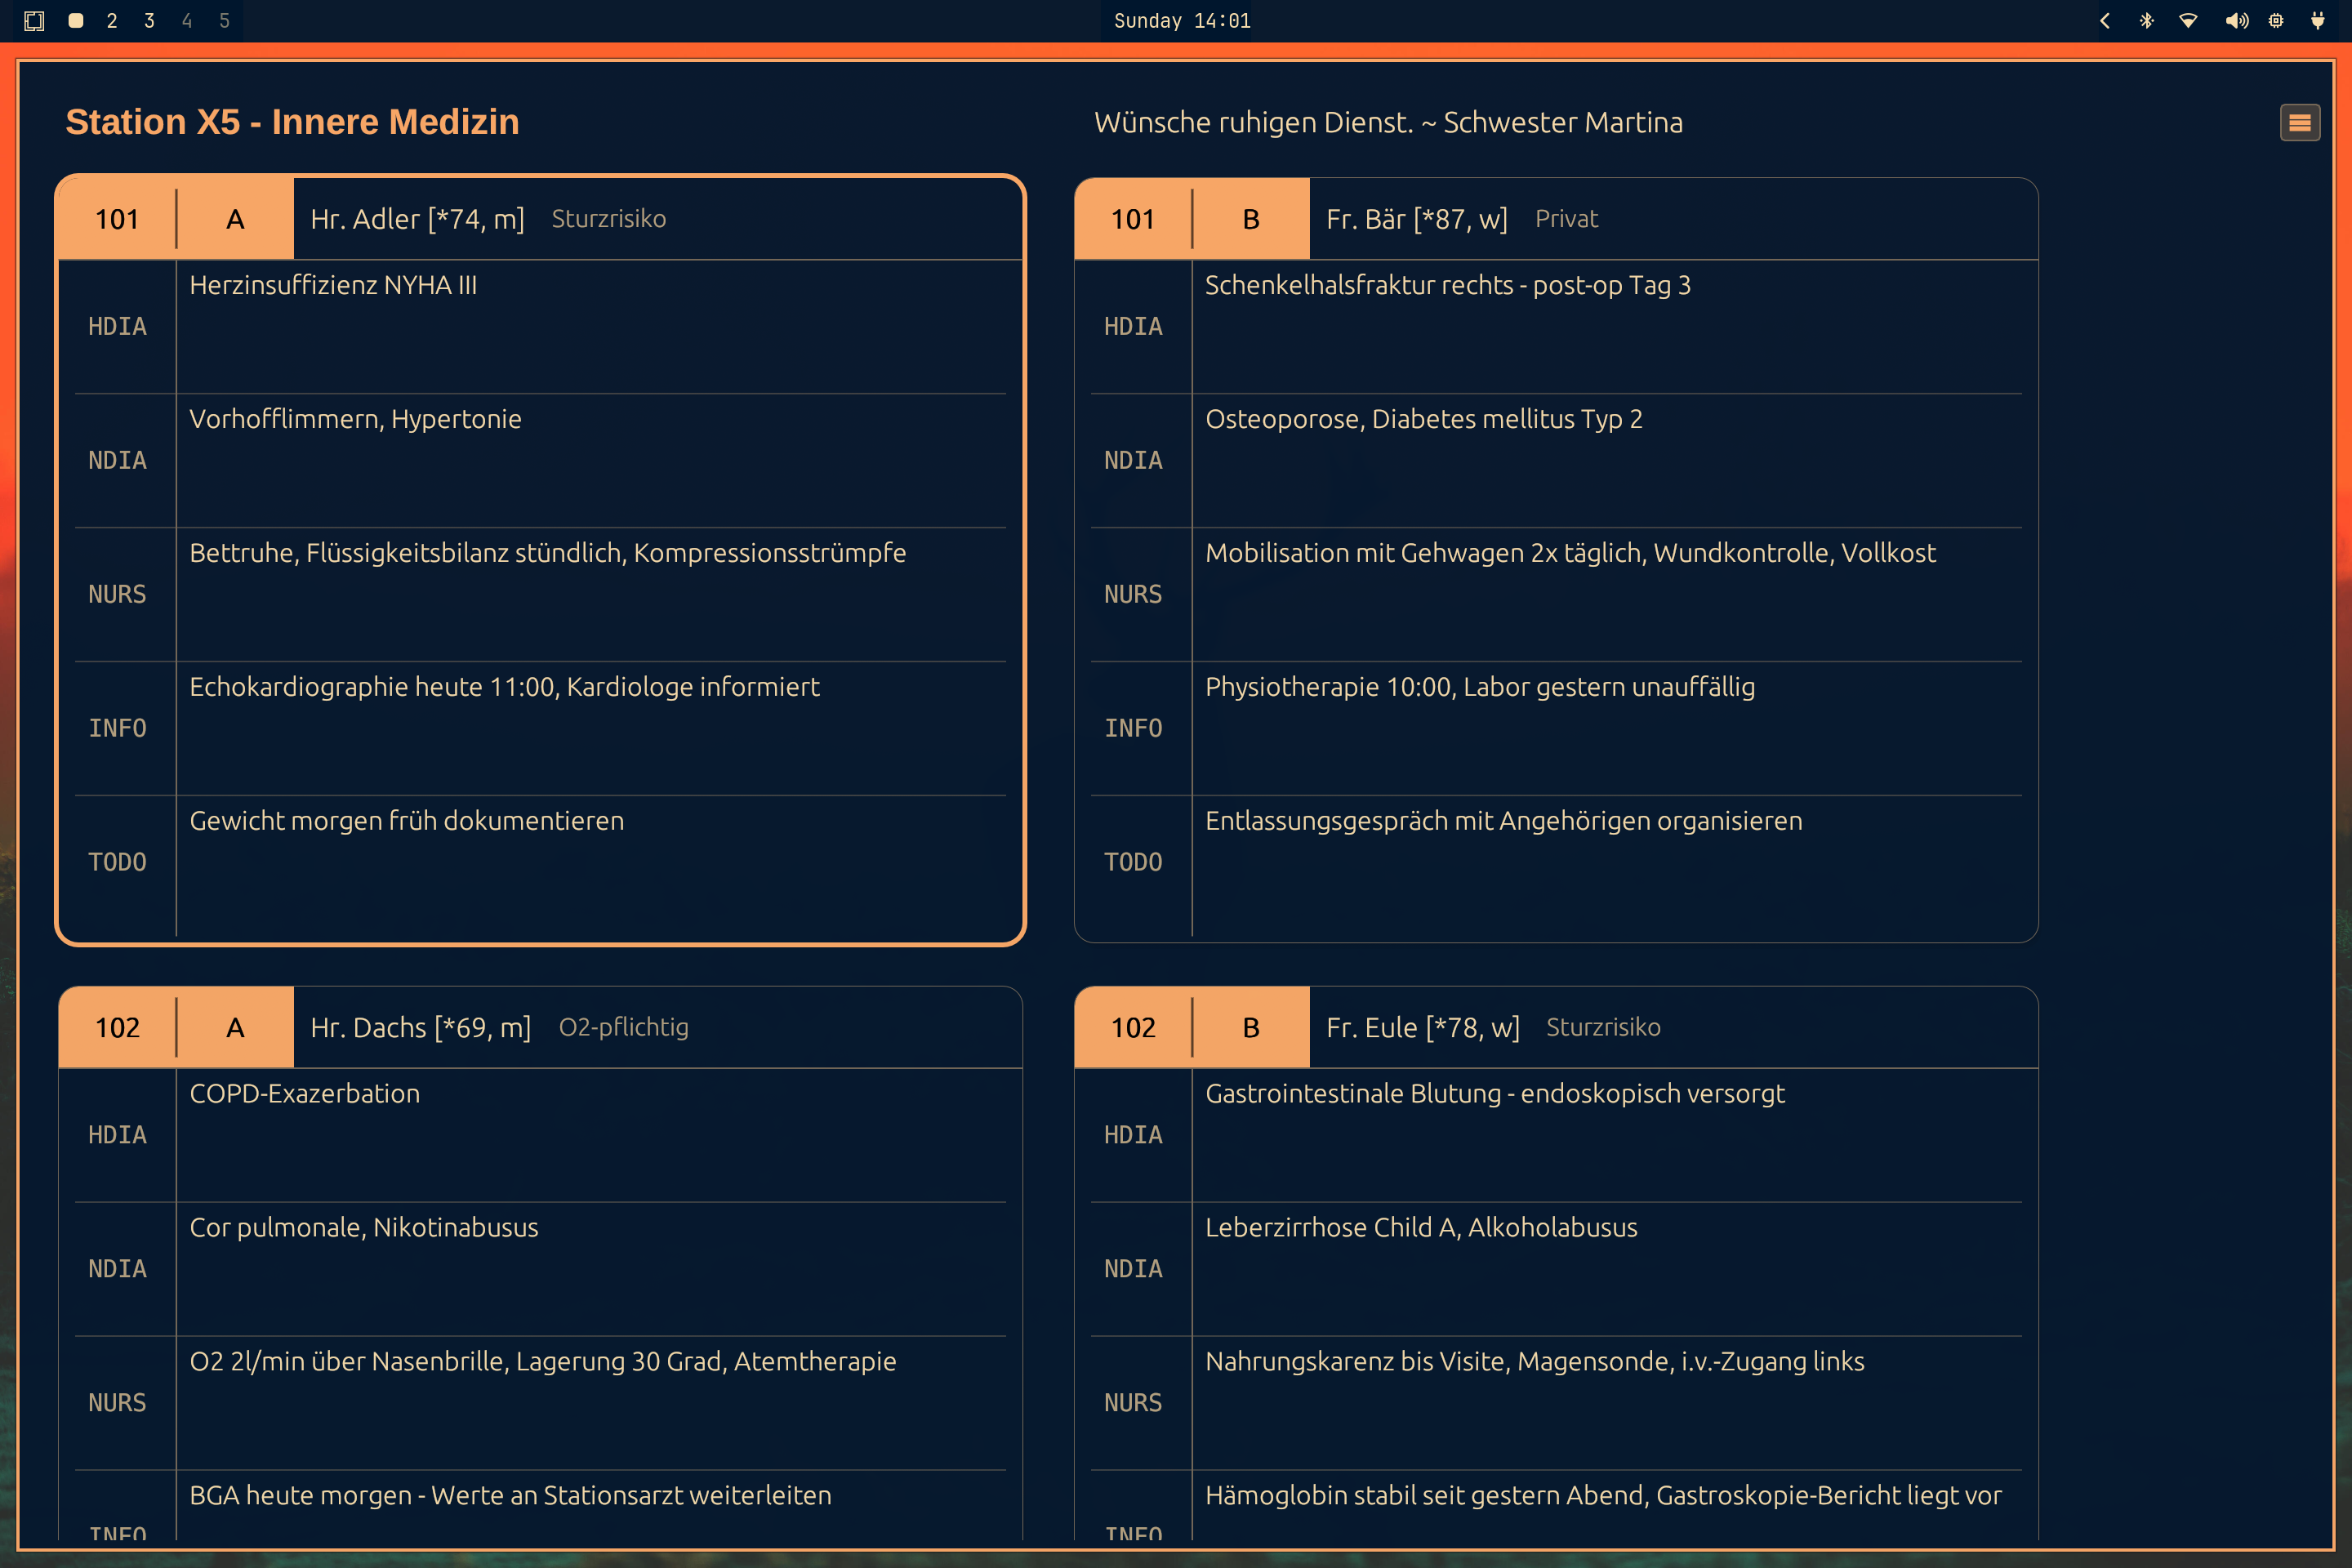Select bed A badge of Hr. Adler

click(235, 219)
